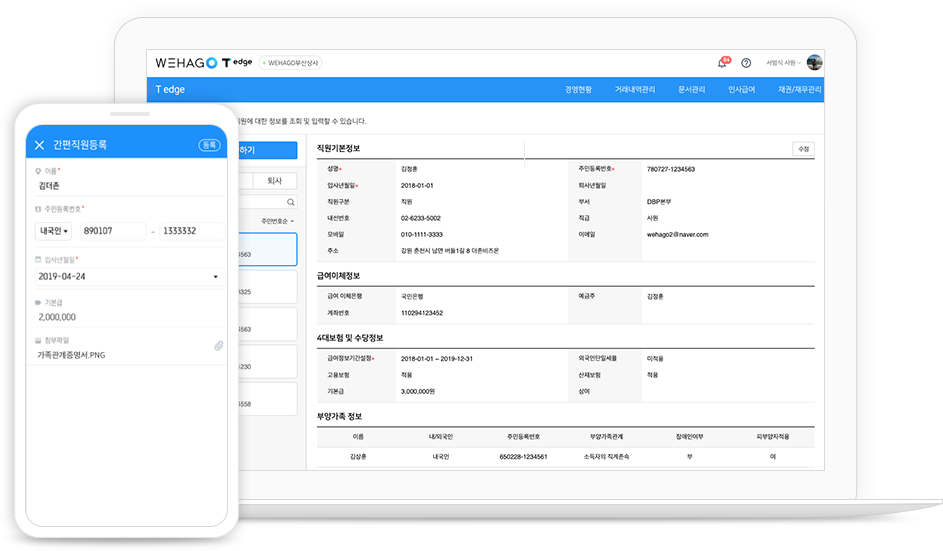Open the notification bell icon
Screen dimensions: 943x551
click(x=722, y=63)
